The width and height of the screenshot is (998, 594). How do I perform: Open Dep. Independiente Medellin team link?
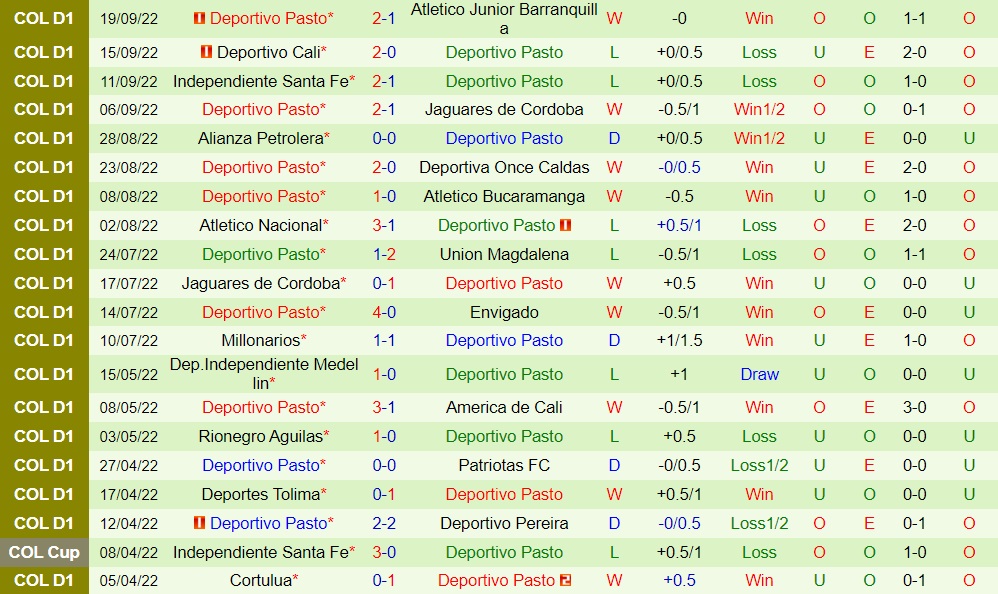point(264,374)
